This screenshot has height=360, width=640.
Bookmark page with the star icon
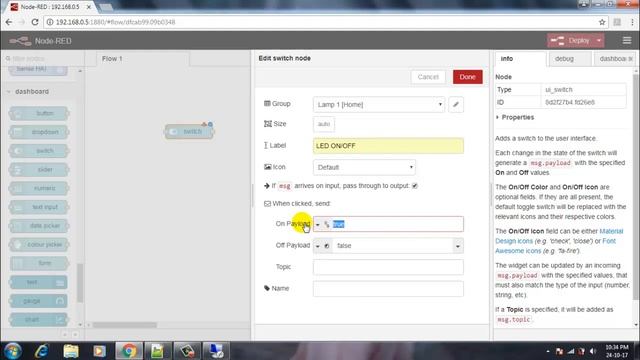[x=602, y=22]
